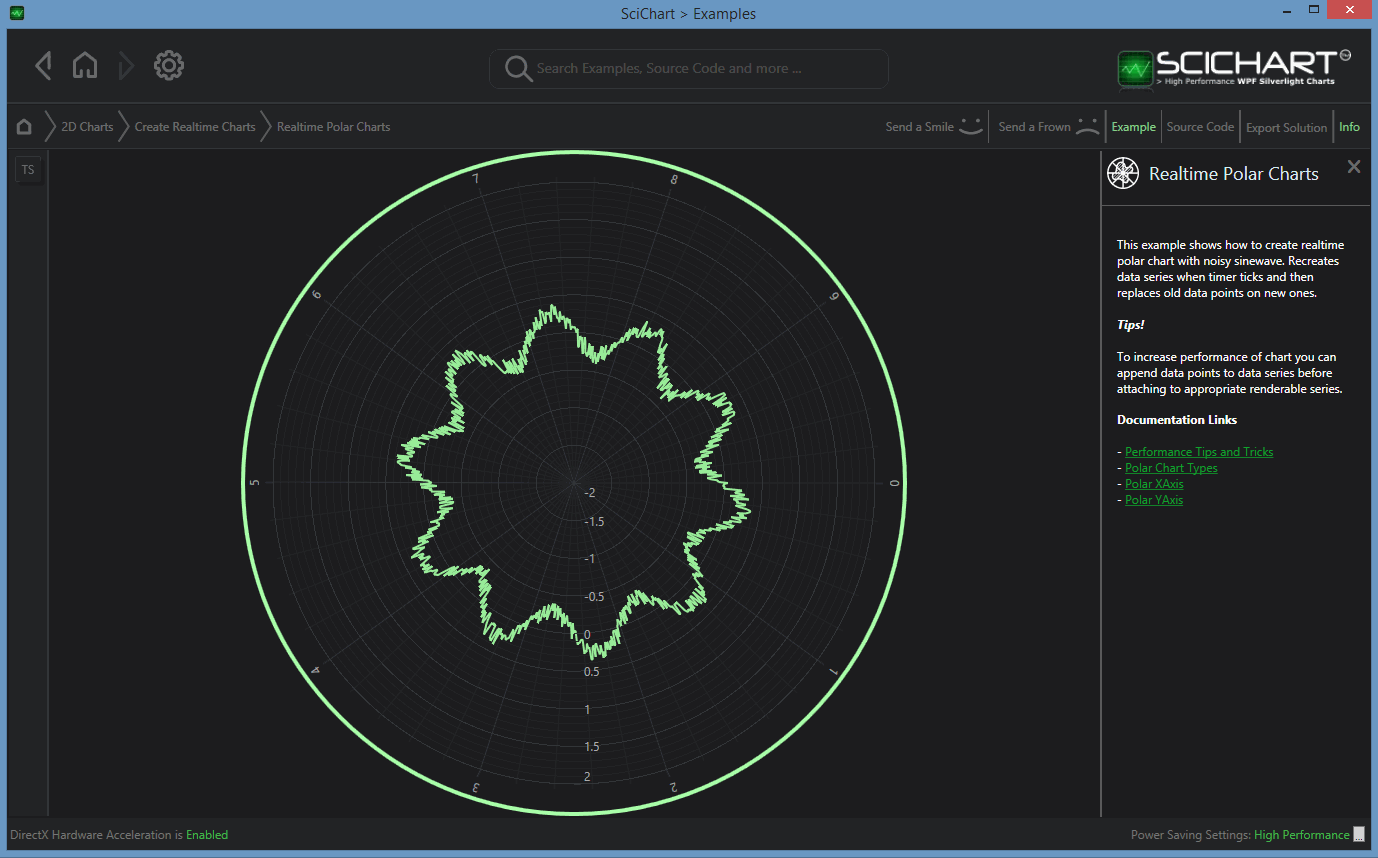
Task: Open the Polar Chart Types link
Action: point(1171,468)
